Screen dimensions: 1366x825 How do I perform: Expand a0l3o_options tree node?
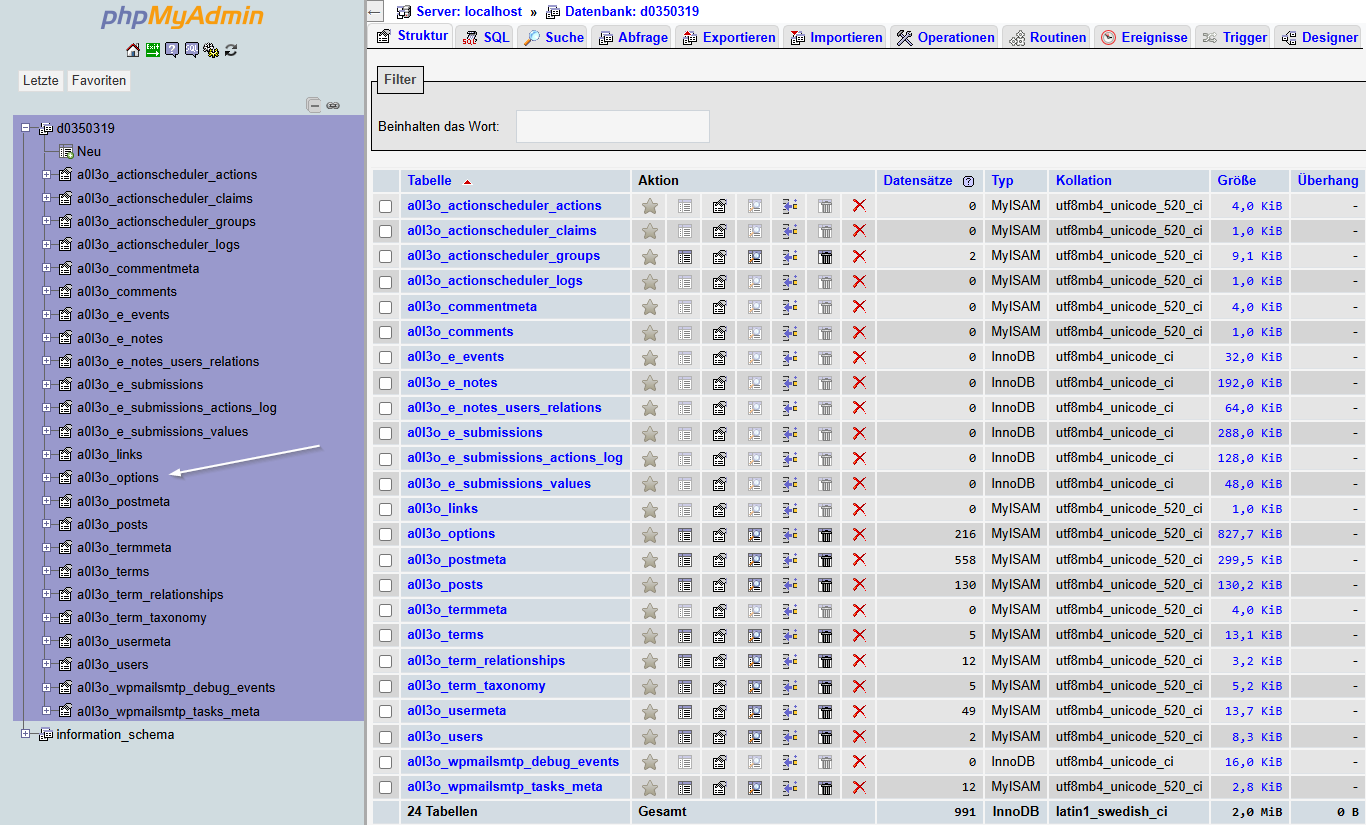coord(46,478)
